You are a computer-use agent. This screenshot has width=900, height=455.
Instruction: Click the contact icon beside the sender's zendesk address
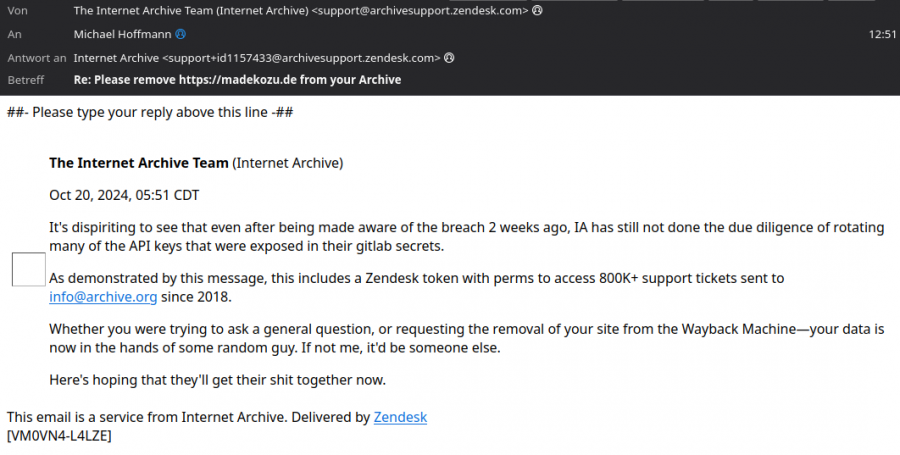(x=537, y=10)
